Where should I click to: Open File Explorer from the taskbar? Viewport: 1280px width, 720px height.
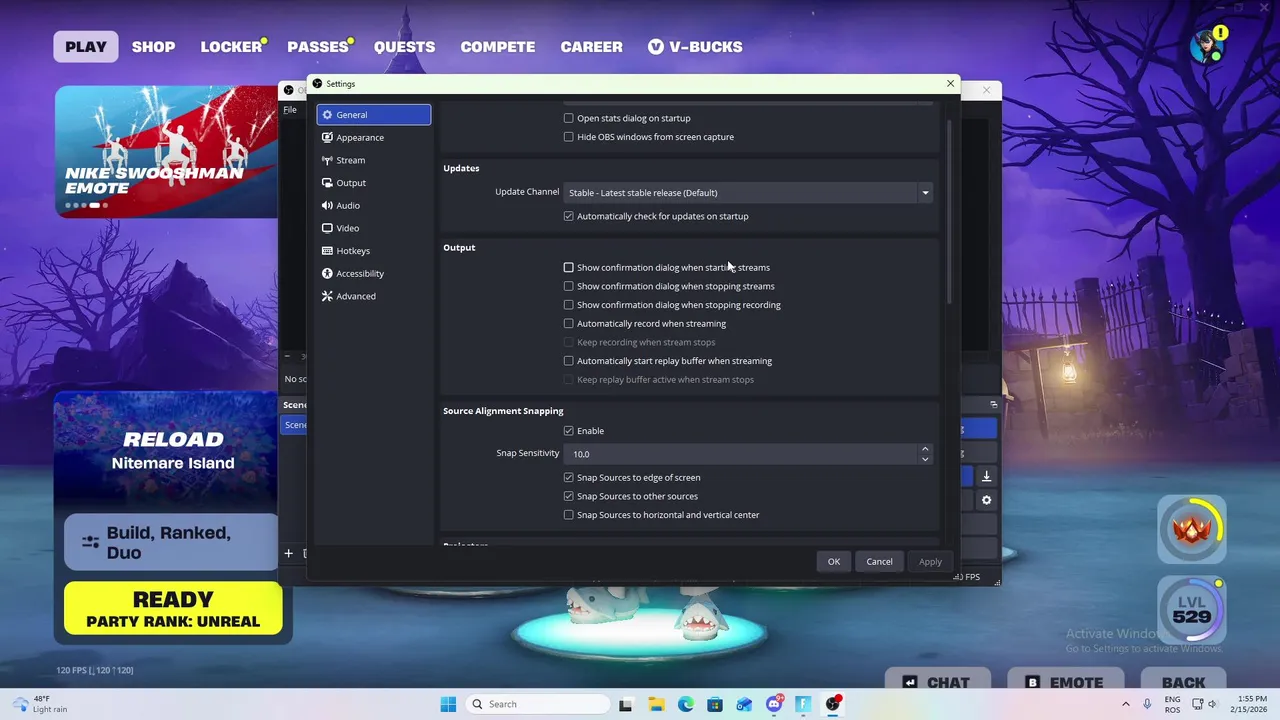656,704
